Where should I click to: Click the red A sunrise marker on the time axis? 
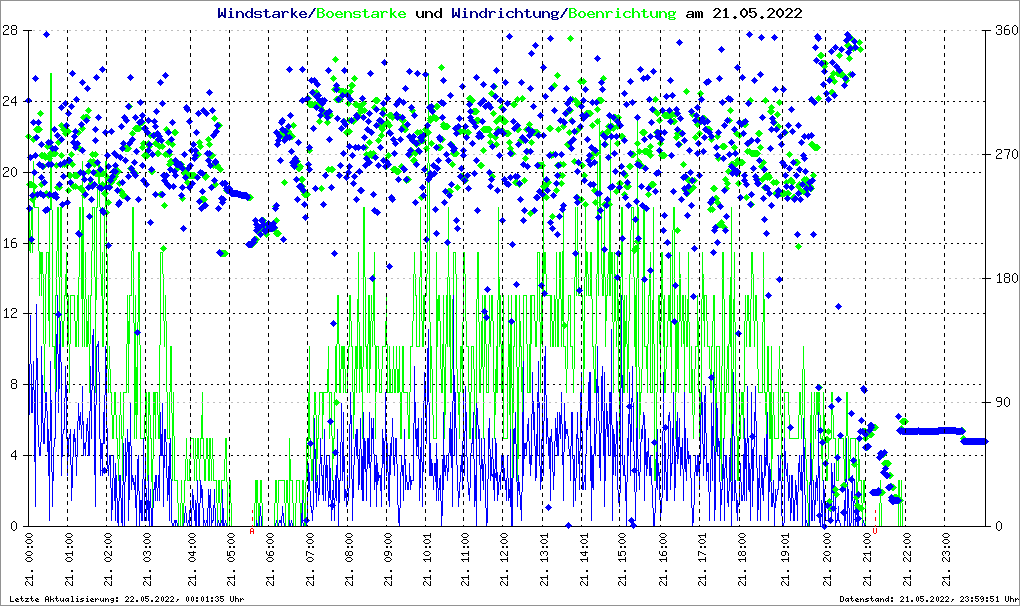(x=251, y=531)
